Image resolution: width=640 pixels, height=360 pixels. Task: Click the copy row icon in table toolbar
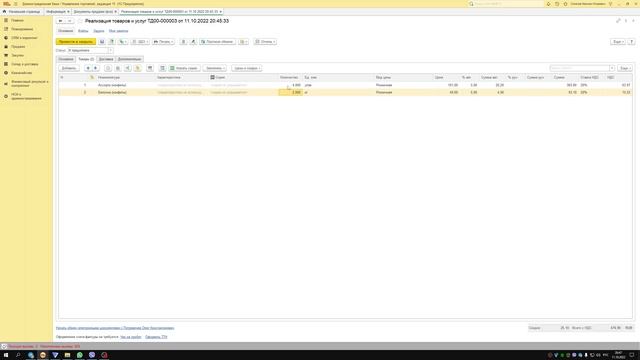pos(108,68)
